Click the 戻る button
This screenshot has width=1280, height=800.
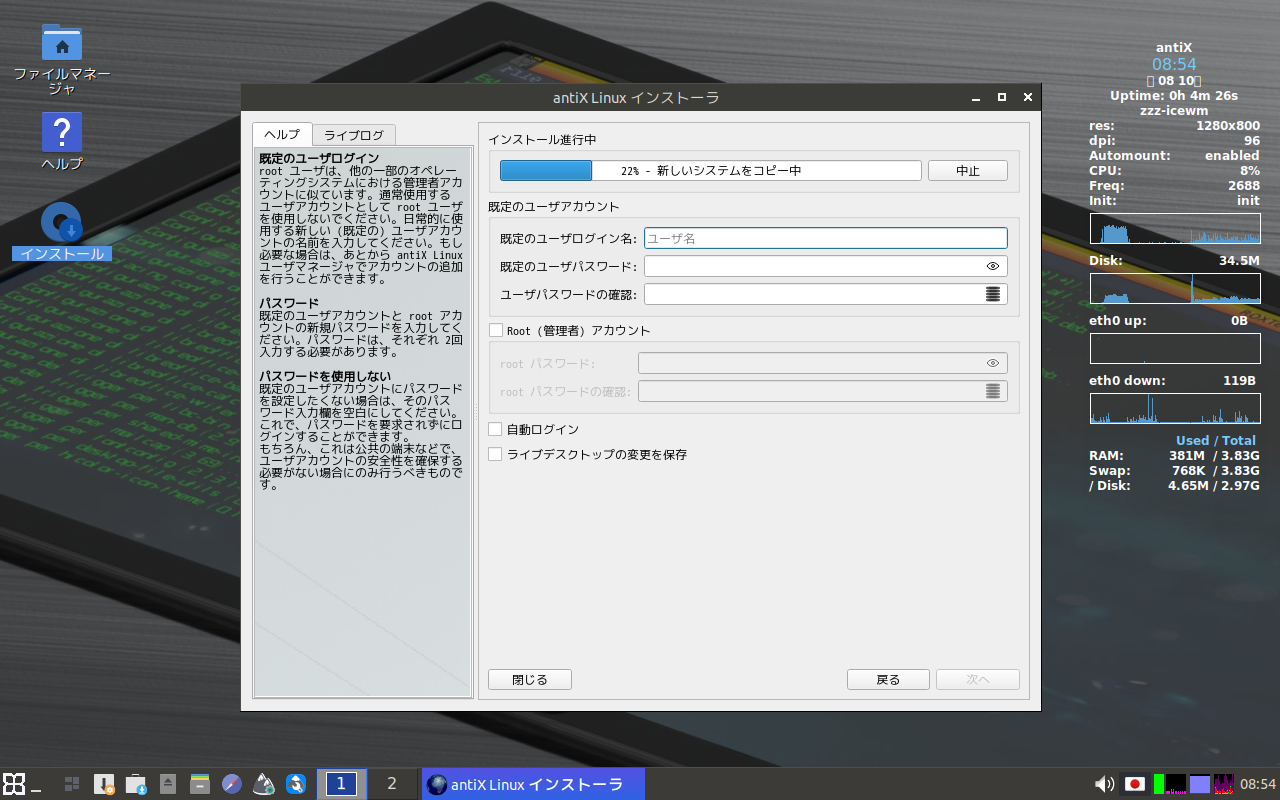(x=888, y=680)
